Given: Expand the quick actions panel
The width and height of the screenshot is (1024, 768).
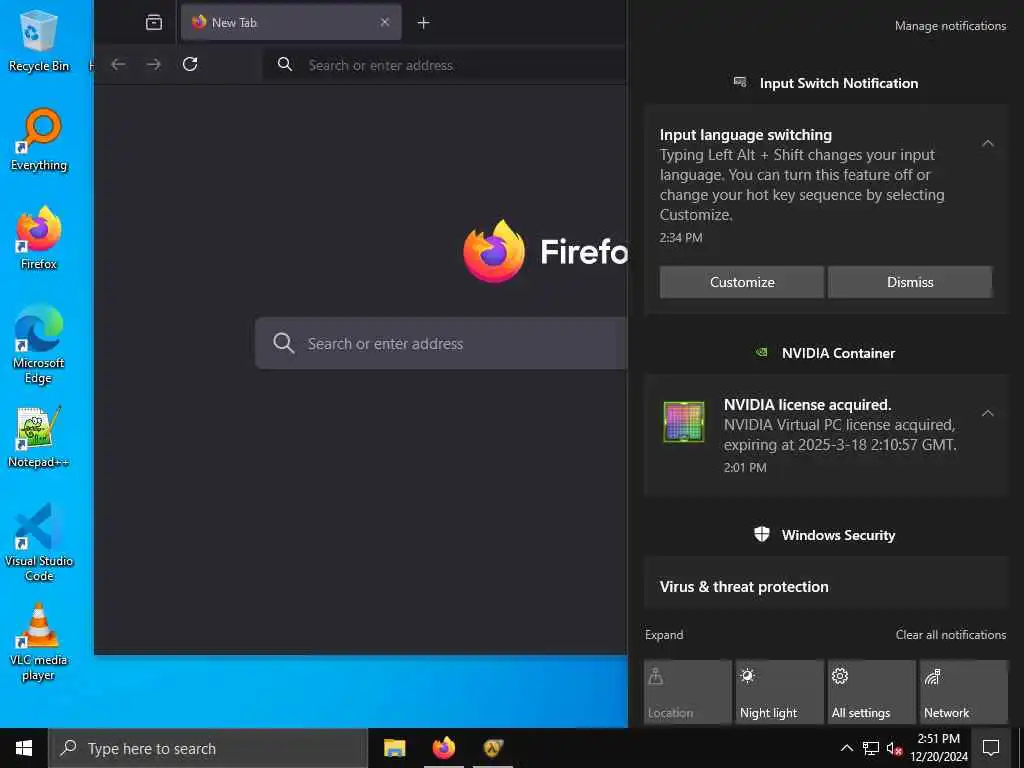Looking at the screenshot, I should click(664, 635).
